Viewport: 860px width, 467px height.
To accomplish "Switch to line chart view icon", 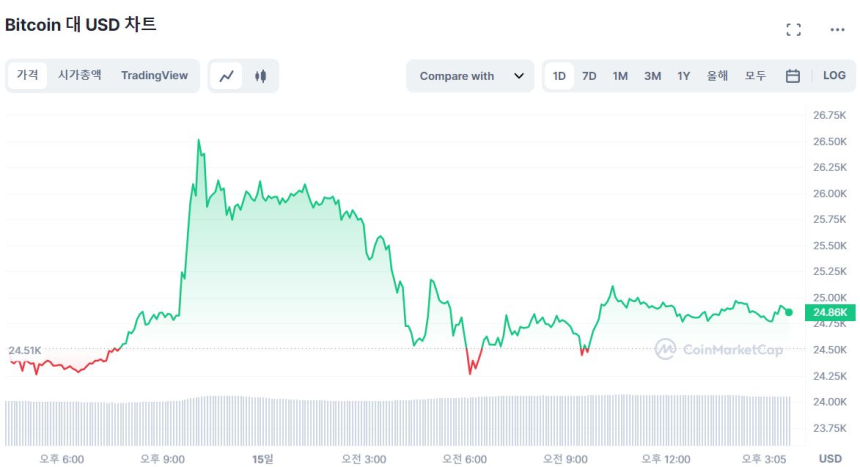I will [x=227, y=76].
